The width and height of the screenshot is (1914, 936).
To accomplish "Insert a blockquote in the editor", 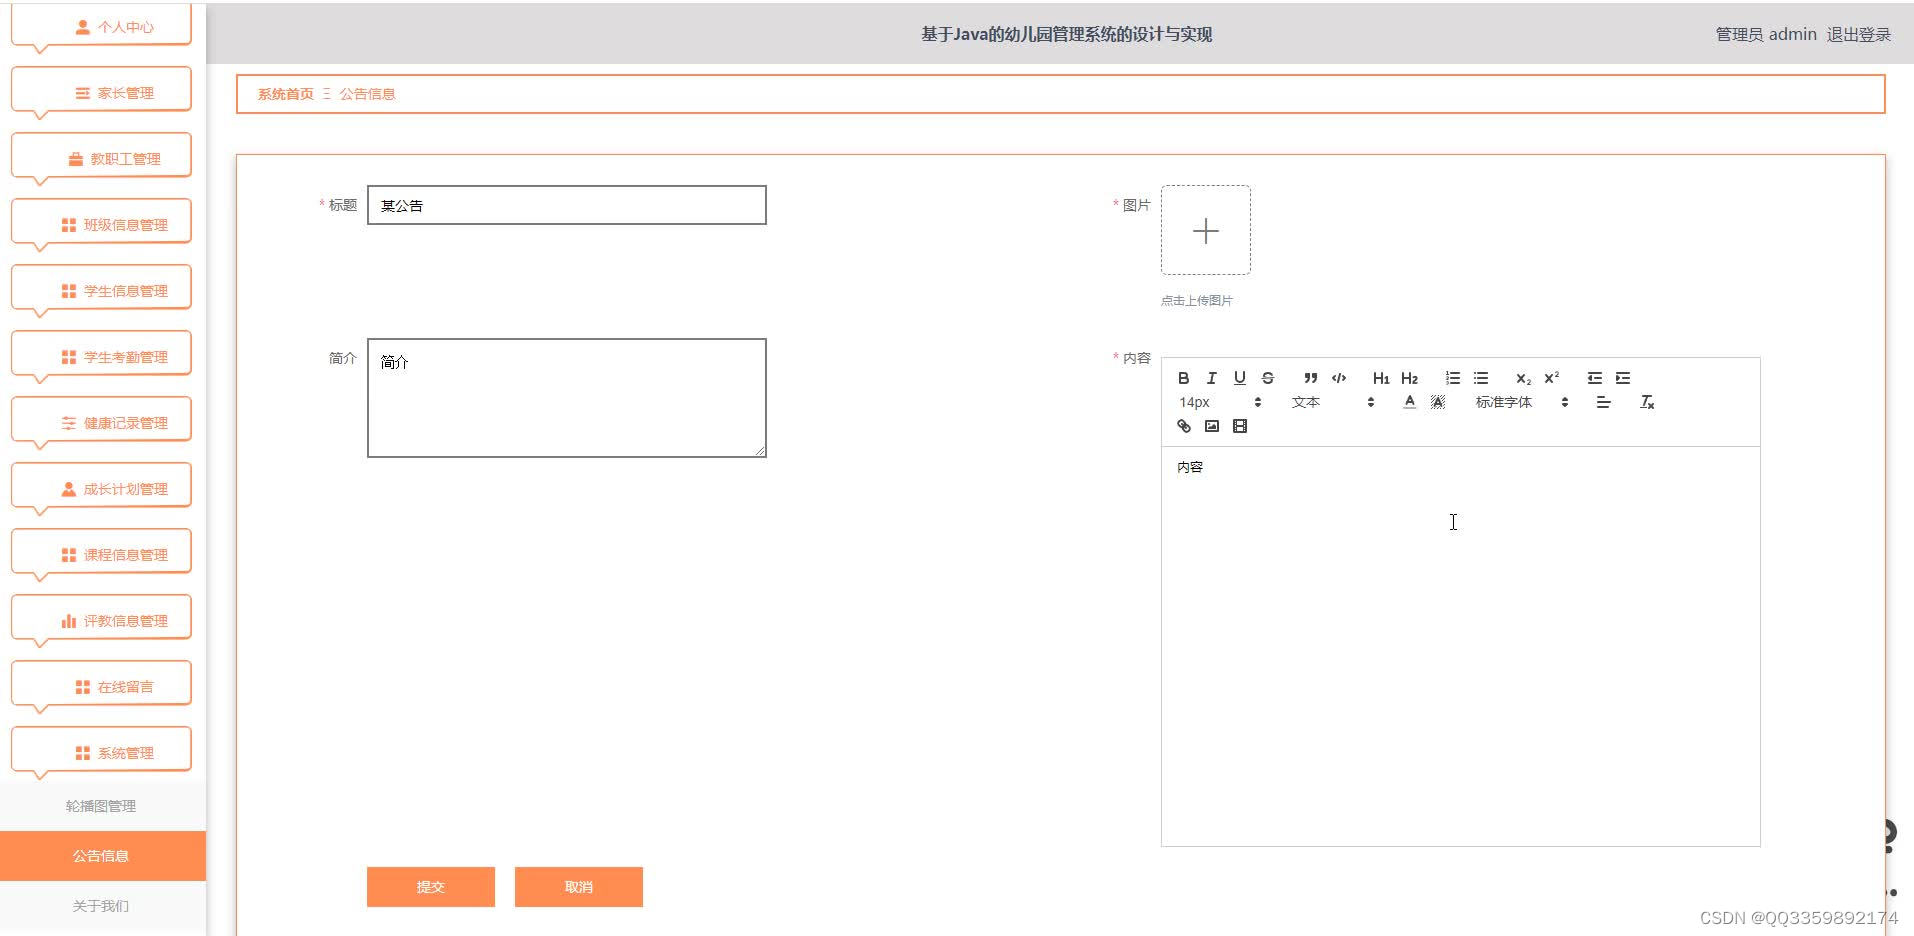I will [1310, 378].
